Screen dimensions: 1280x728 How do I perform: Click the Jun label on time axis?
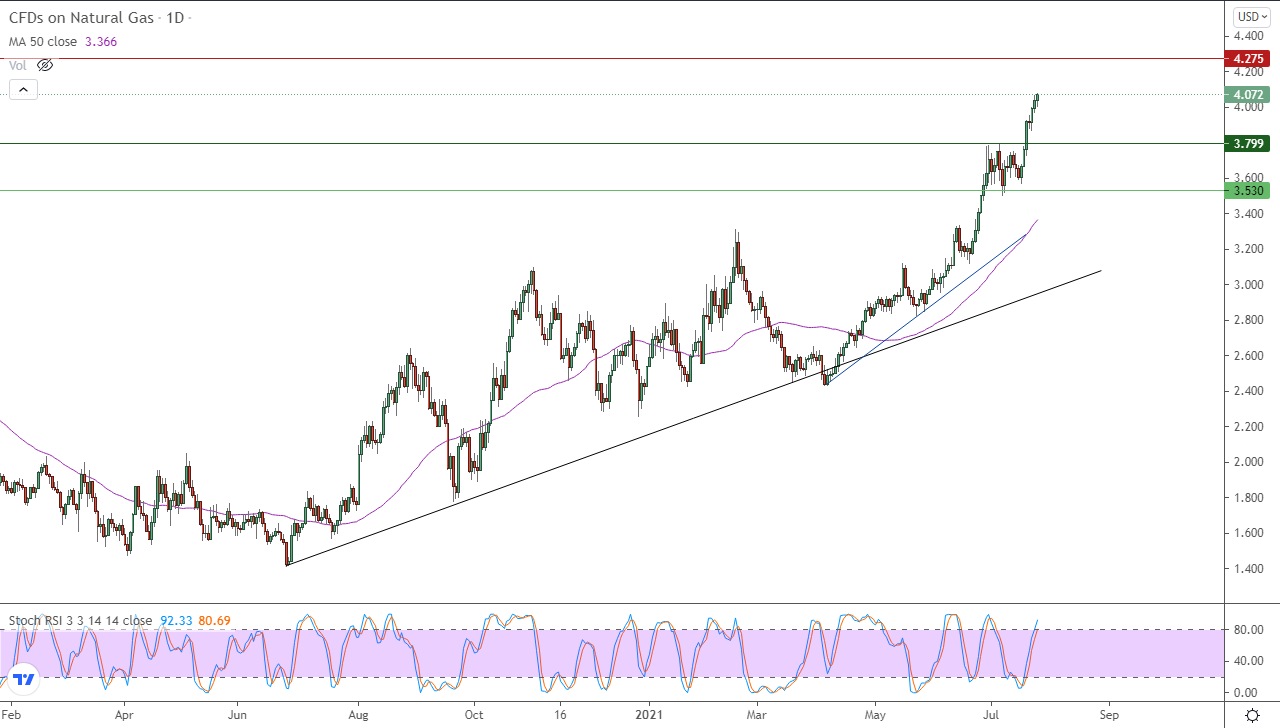point(237,716)
